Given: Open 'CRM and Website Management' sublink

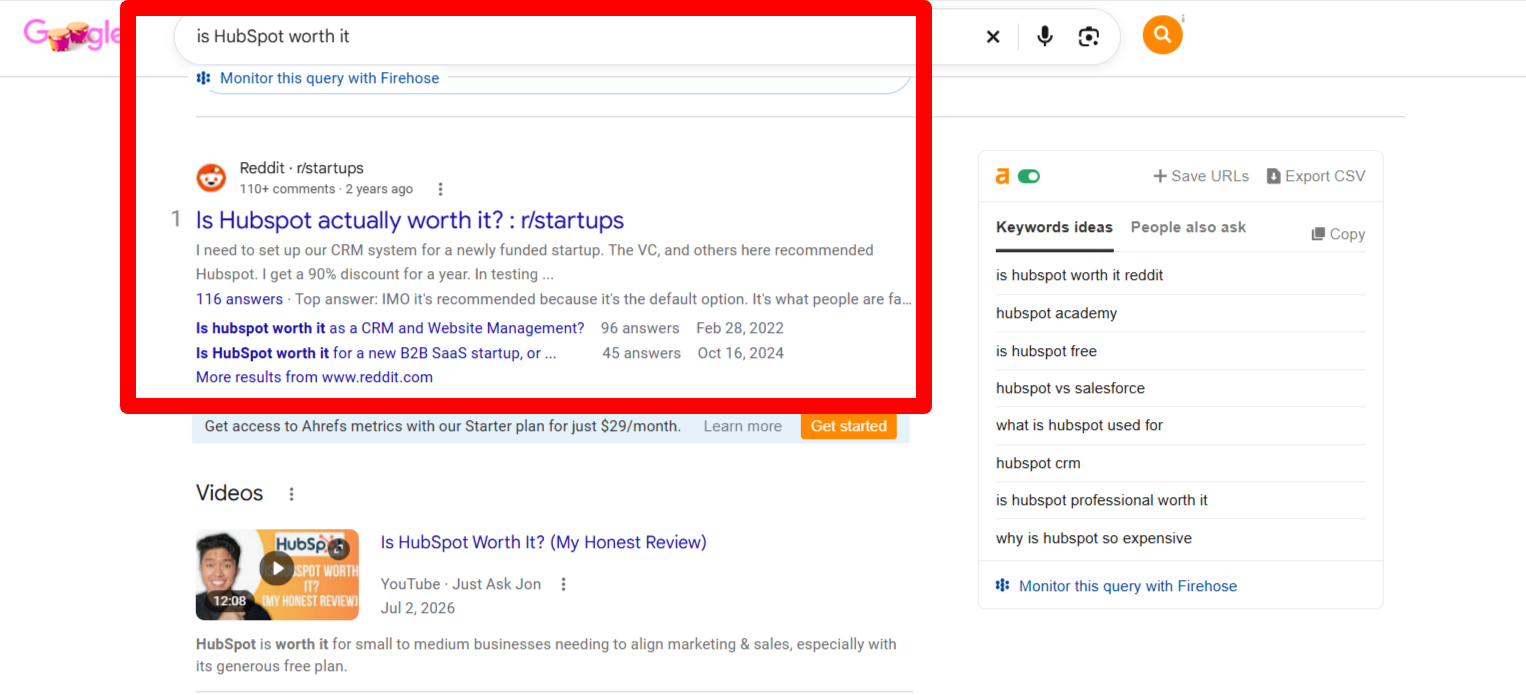Looking at the screenshot, I should click(390, 328).
